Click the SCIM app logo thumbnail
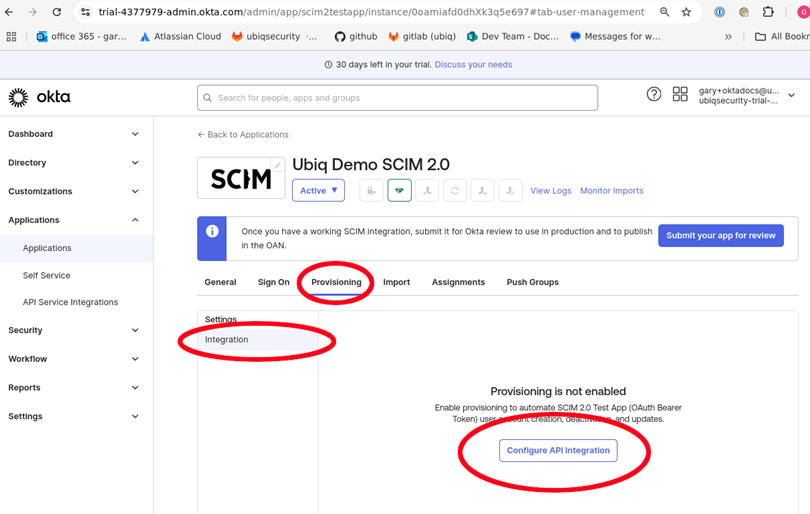Viewport: 810px width, 514px height. [241, 178]
